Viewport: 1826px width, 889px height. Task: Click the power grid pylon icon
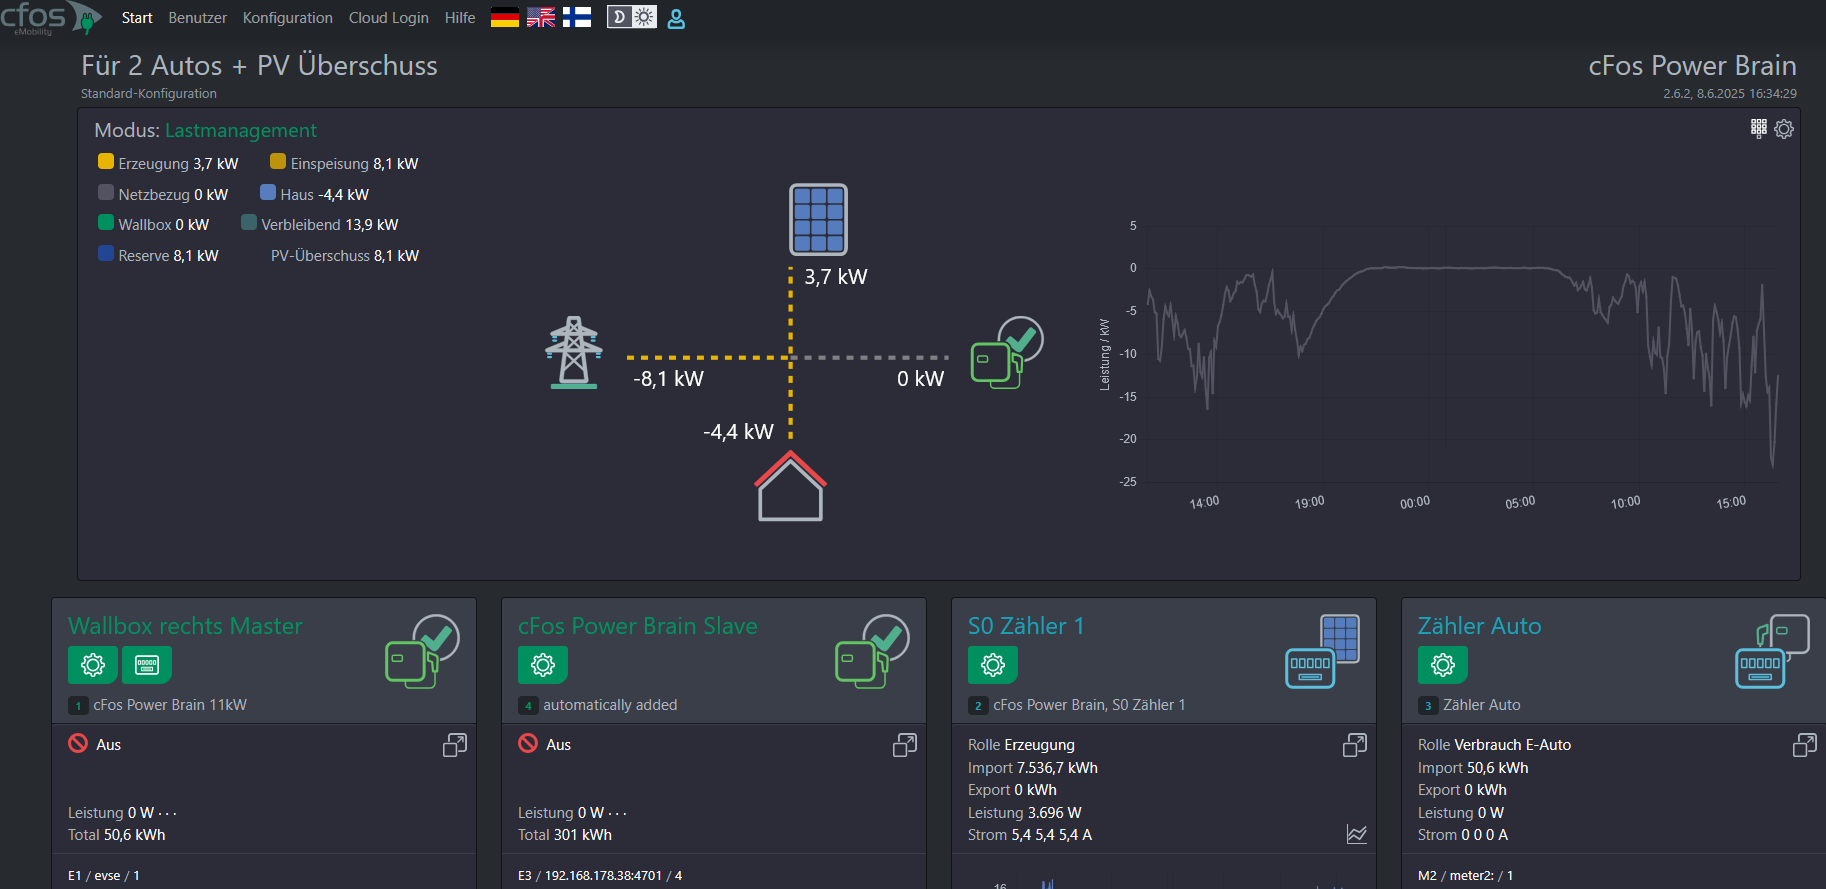click(574, 352)
